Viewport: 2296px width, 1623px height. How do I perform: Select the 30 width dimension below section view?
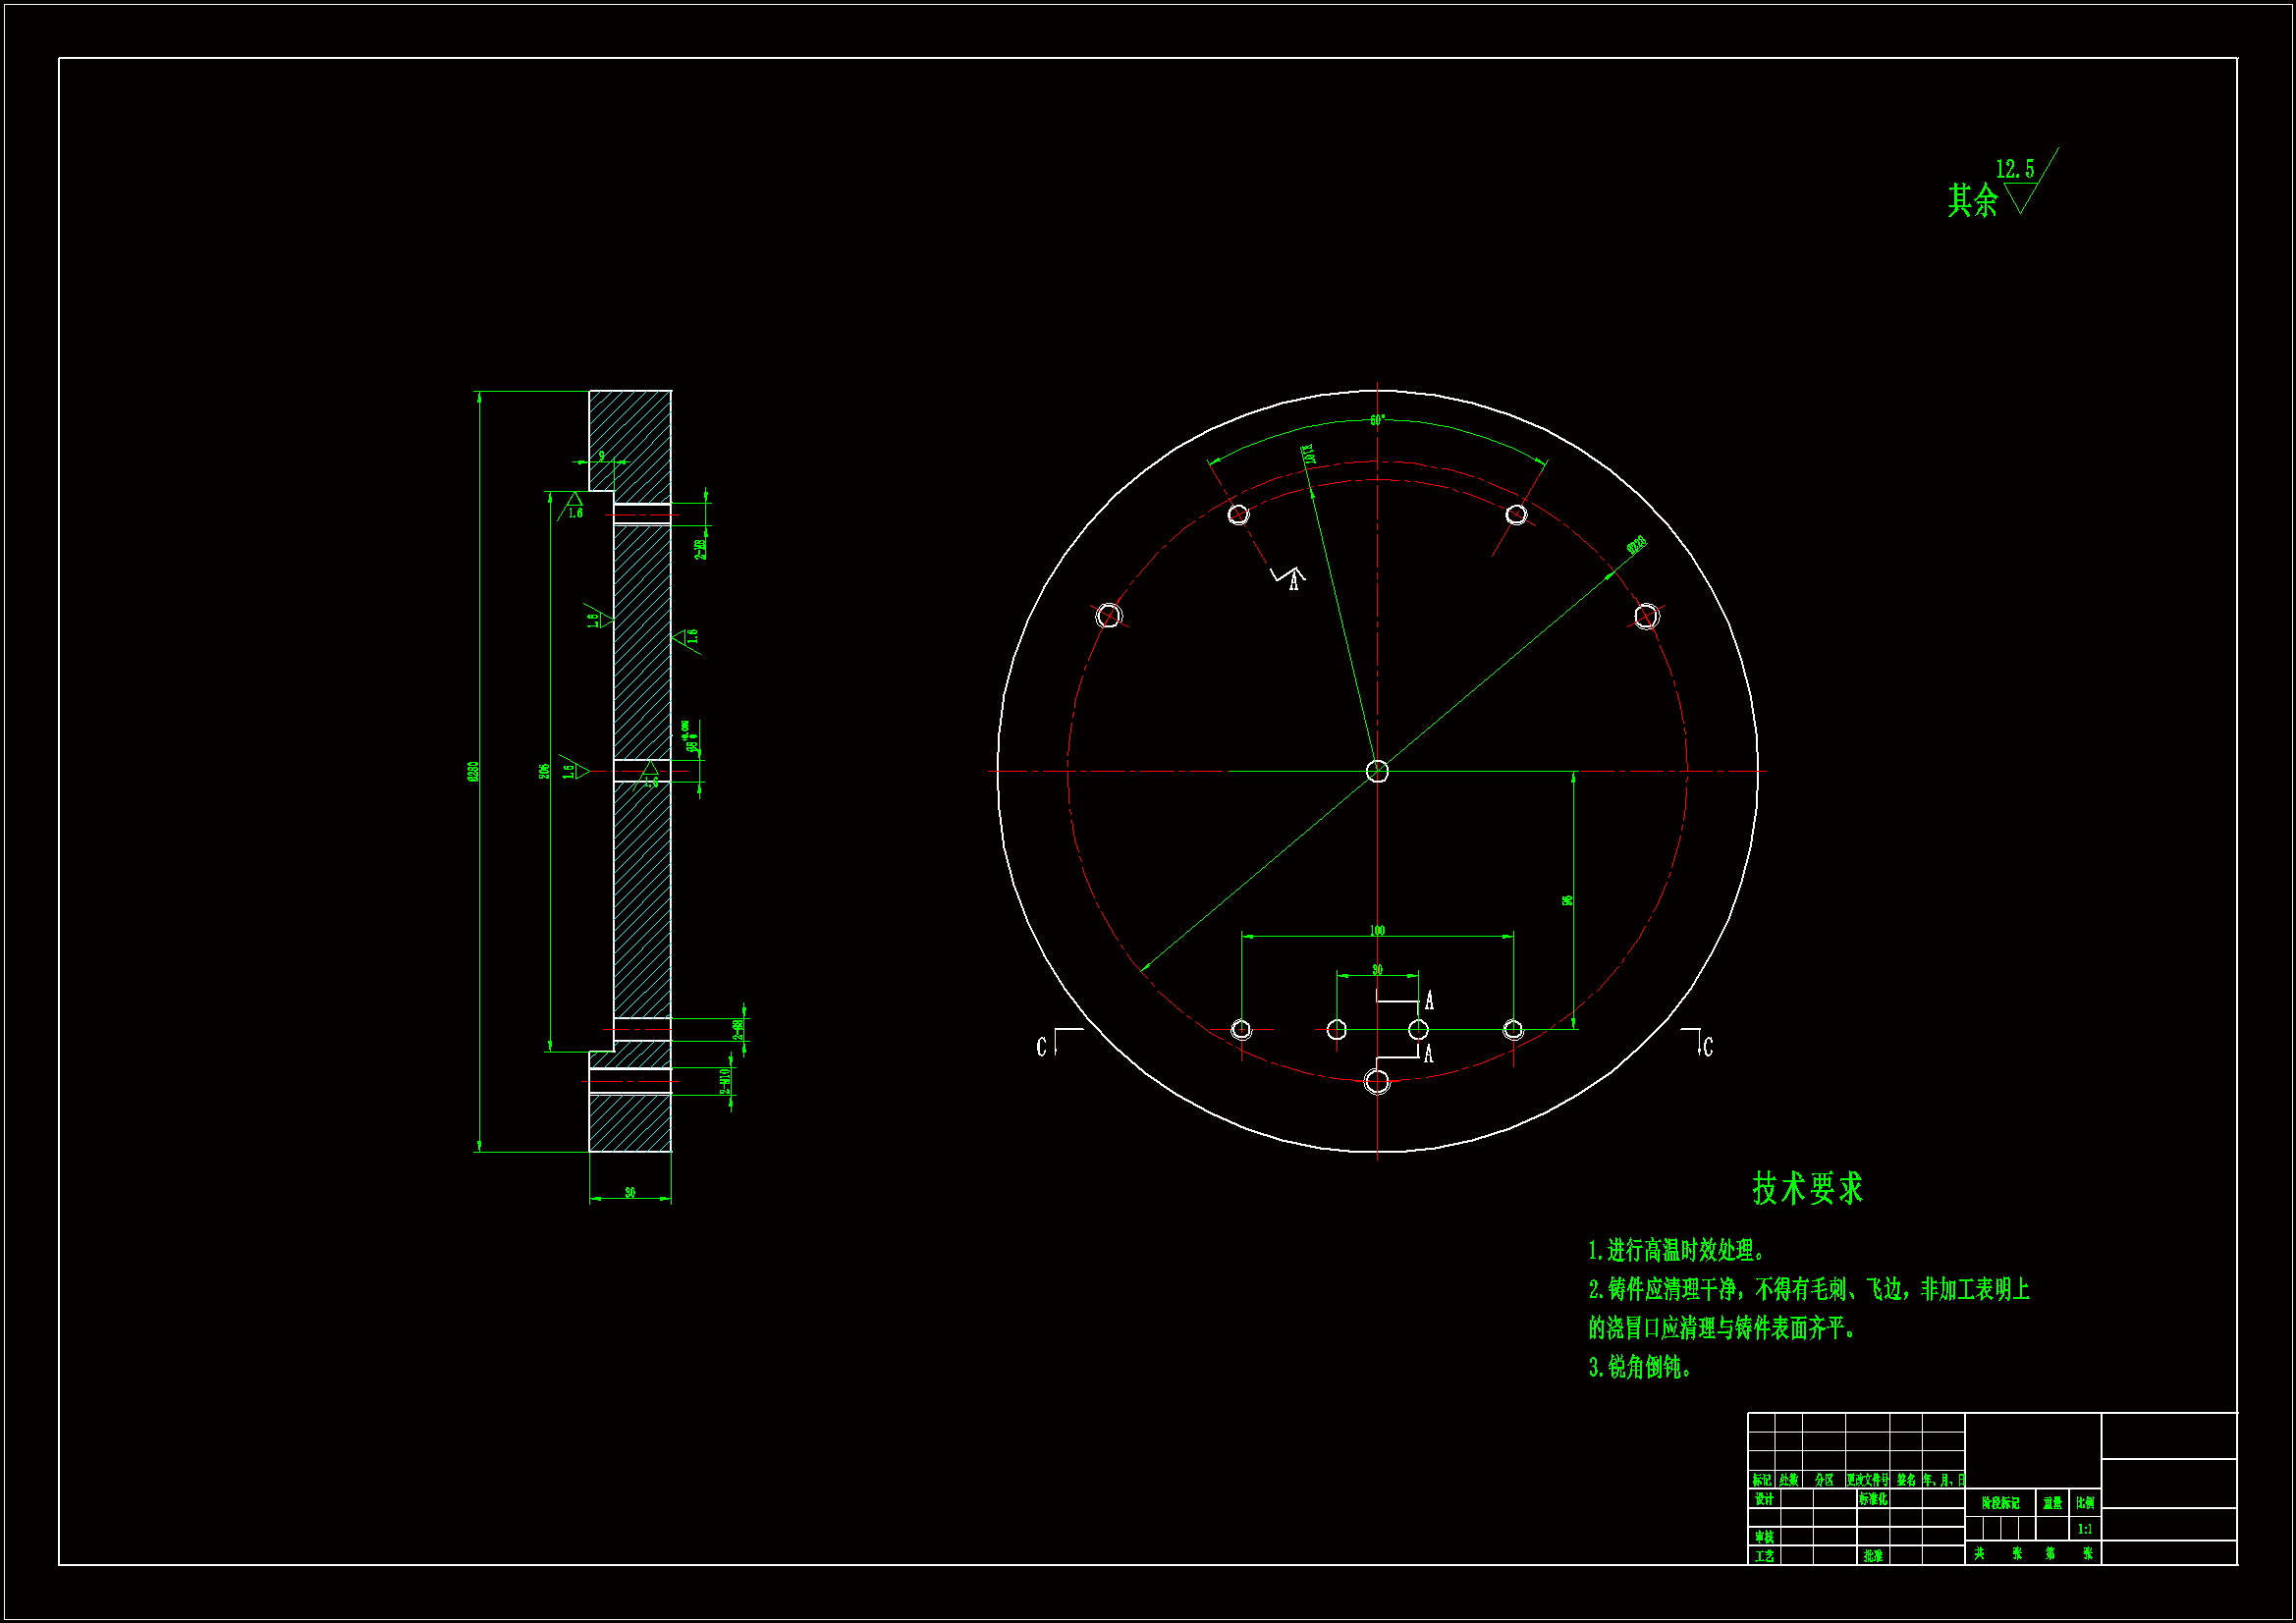(x=630, y=1192)
